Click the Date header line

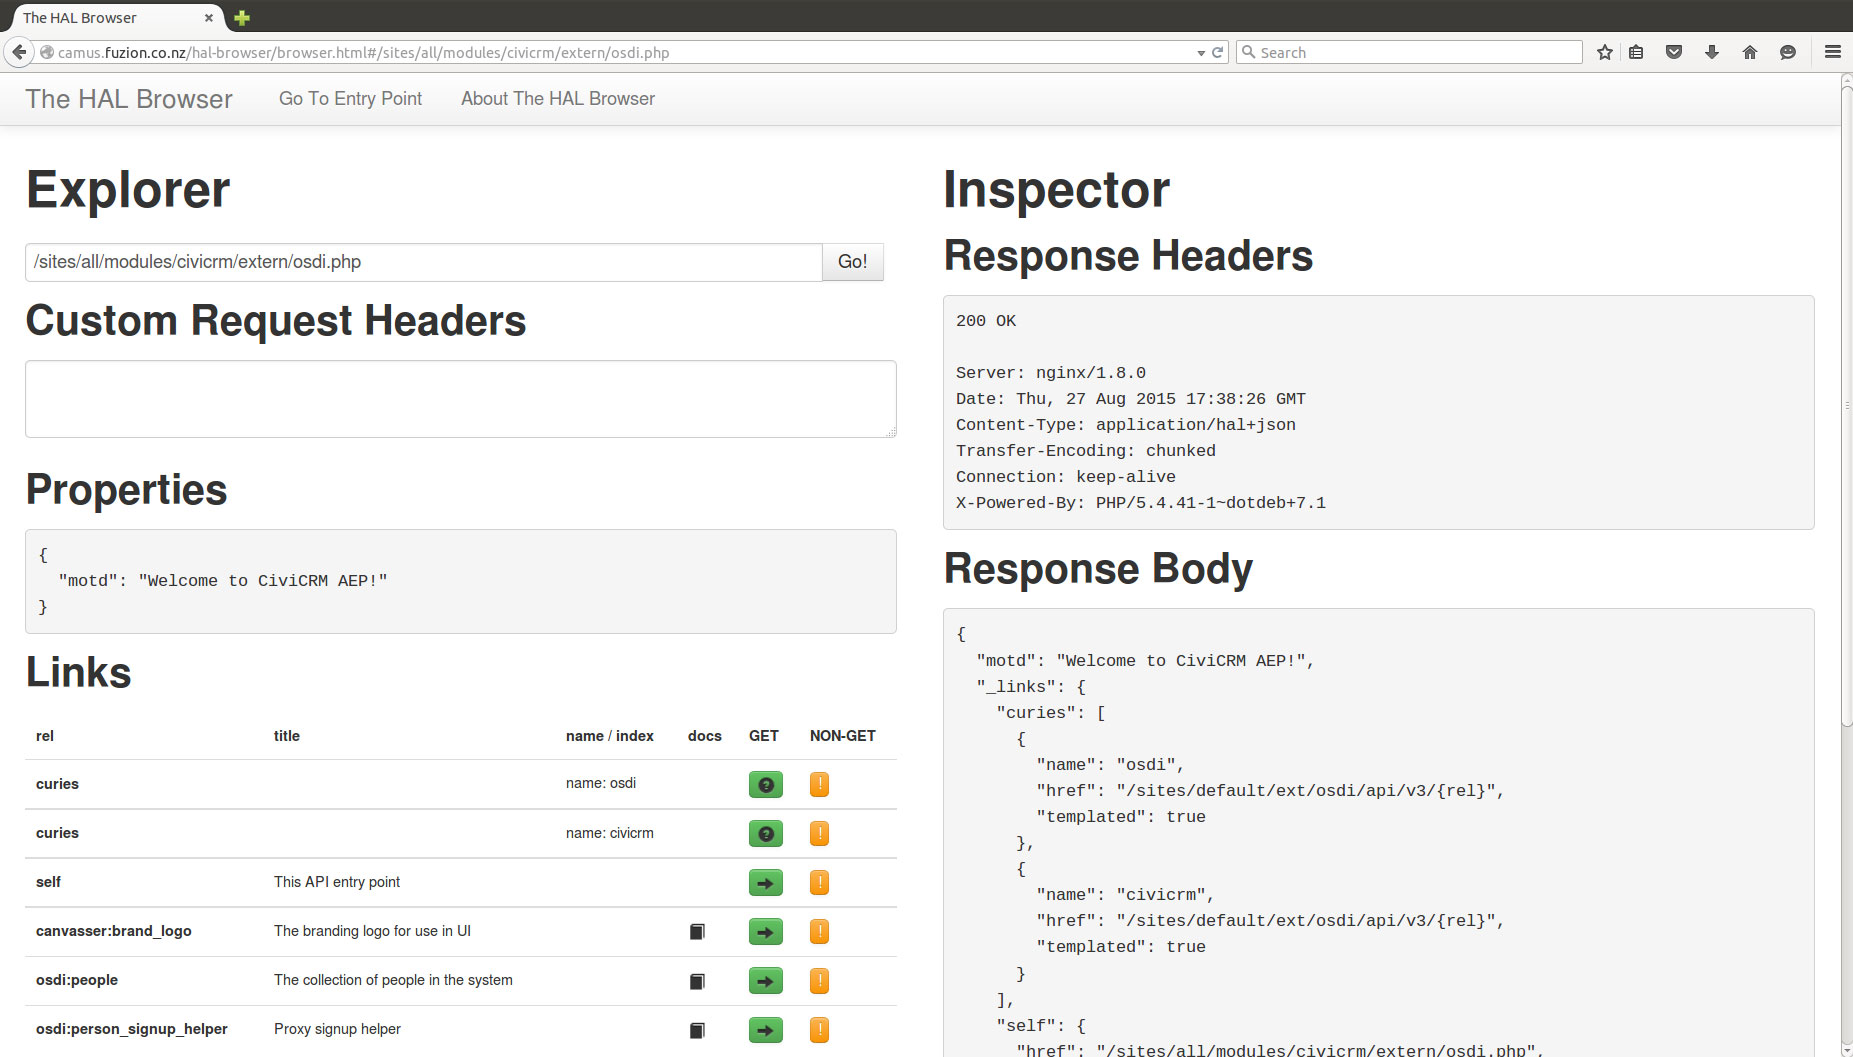[1131, 399]
